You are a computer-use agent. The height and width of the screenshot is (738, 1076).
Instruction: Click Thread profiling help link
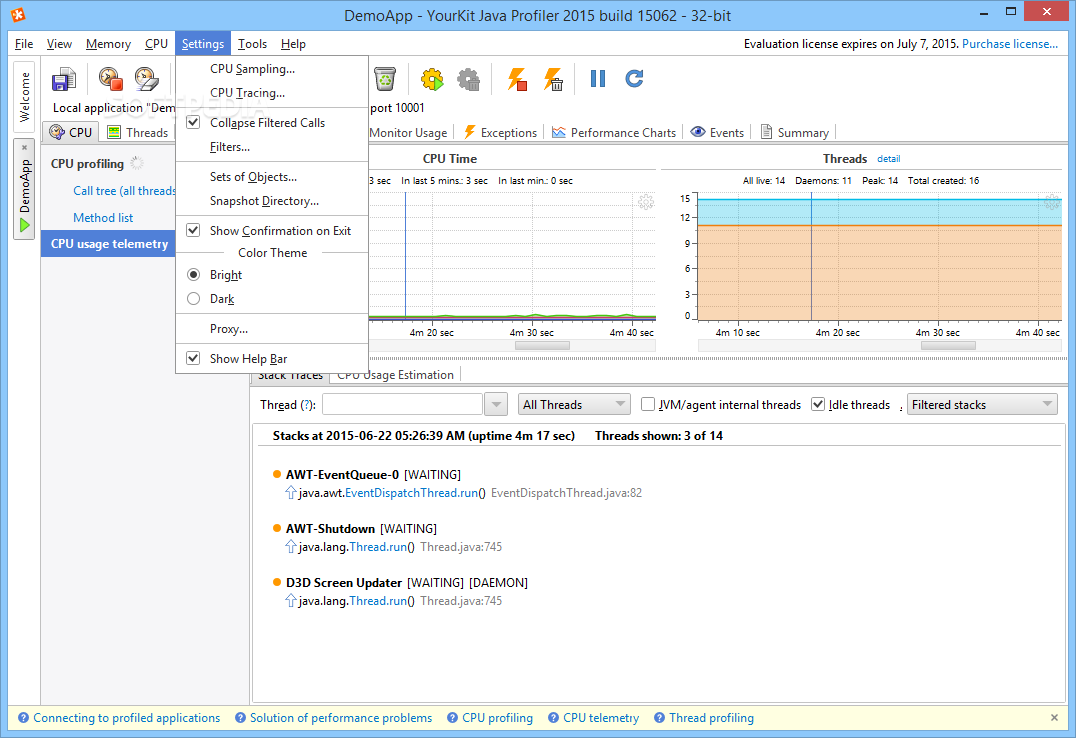[711, 717]
